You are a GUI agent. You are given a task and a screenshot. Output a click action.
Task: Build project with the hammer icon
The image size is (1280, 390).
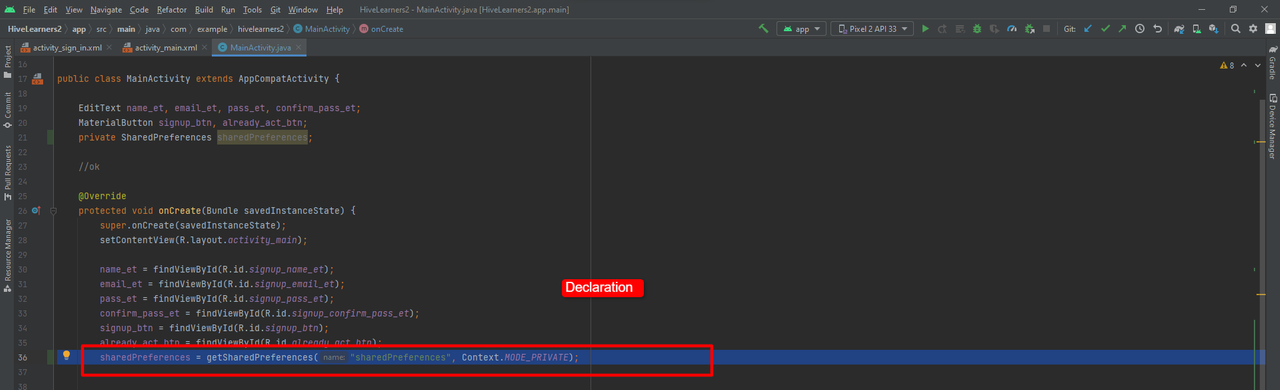coord(764,29)
